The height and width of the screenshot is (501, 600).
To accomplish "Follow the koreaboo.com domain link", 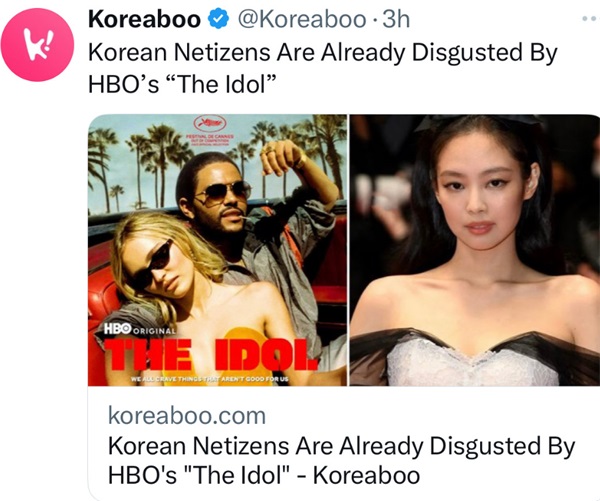I will point(187,415).
